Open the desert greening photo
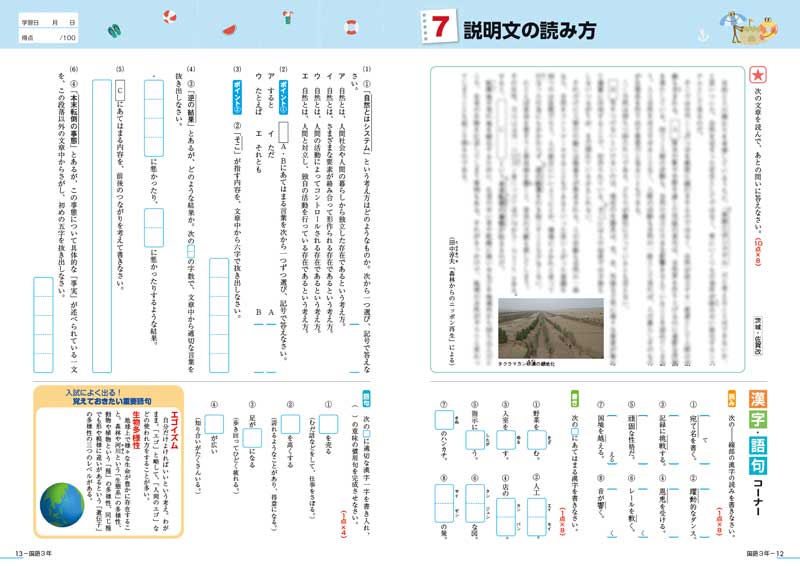Image resolution: width=800 pixels, height=566 pixels. pos(551,329)
